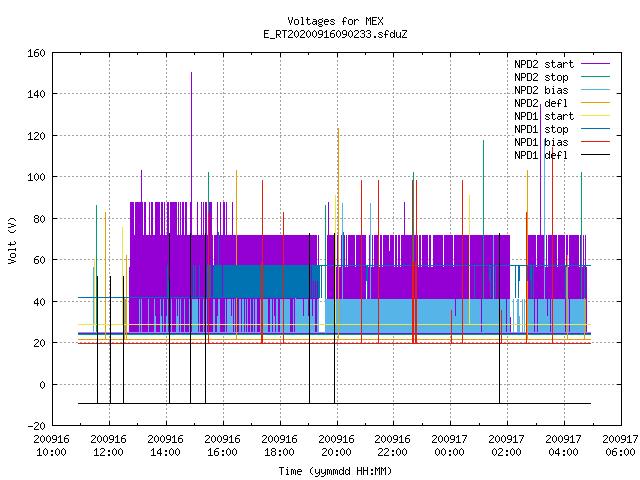This screenshot has width=640, height=480.
Task: Click the x-axis tick 200916 18:00
Action: [280, 446]
